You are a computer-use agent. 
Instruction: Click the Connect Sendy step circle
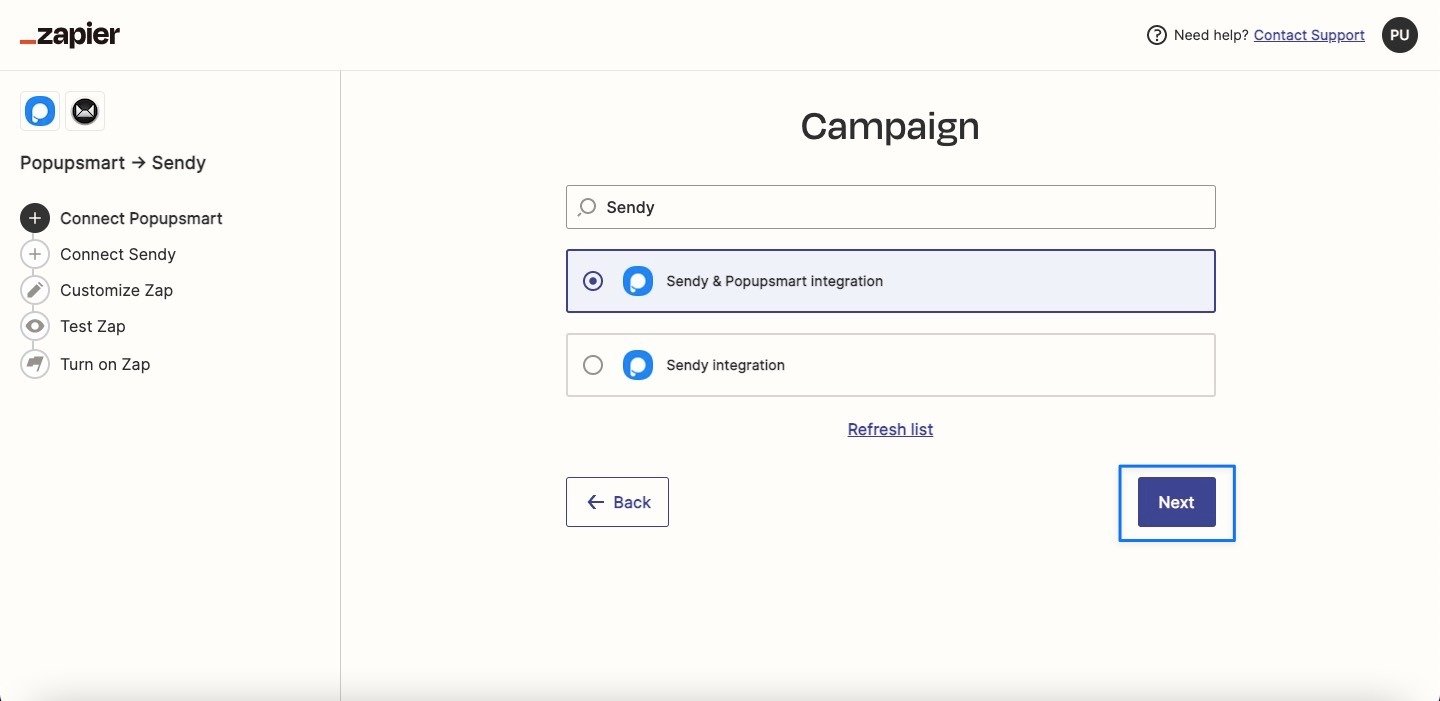[35, 254]
